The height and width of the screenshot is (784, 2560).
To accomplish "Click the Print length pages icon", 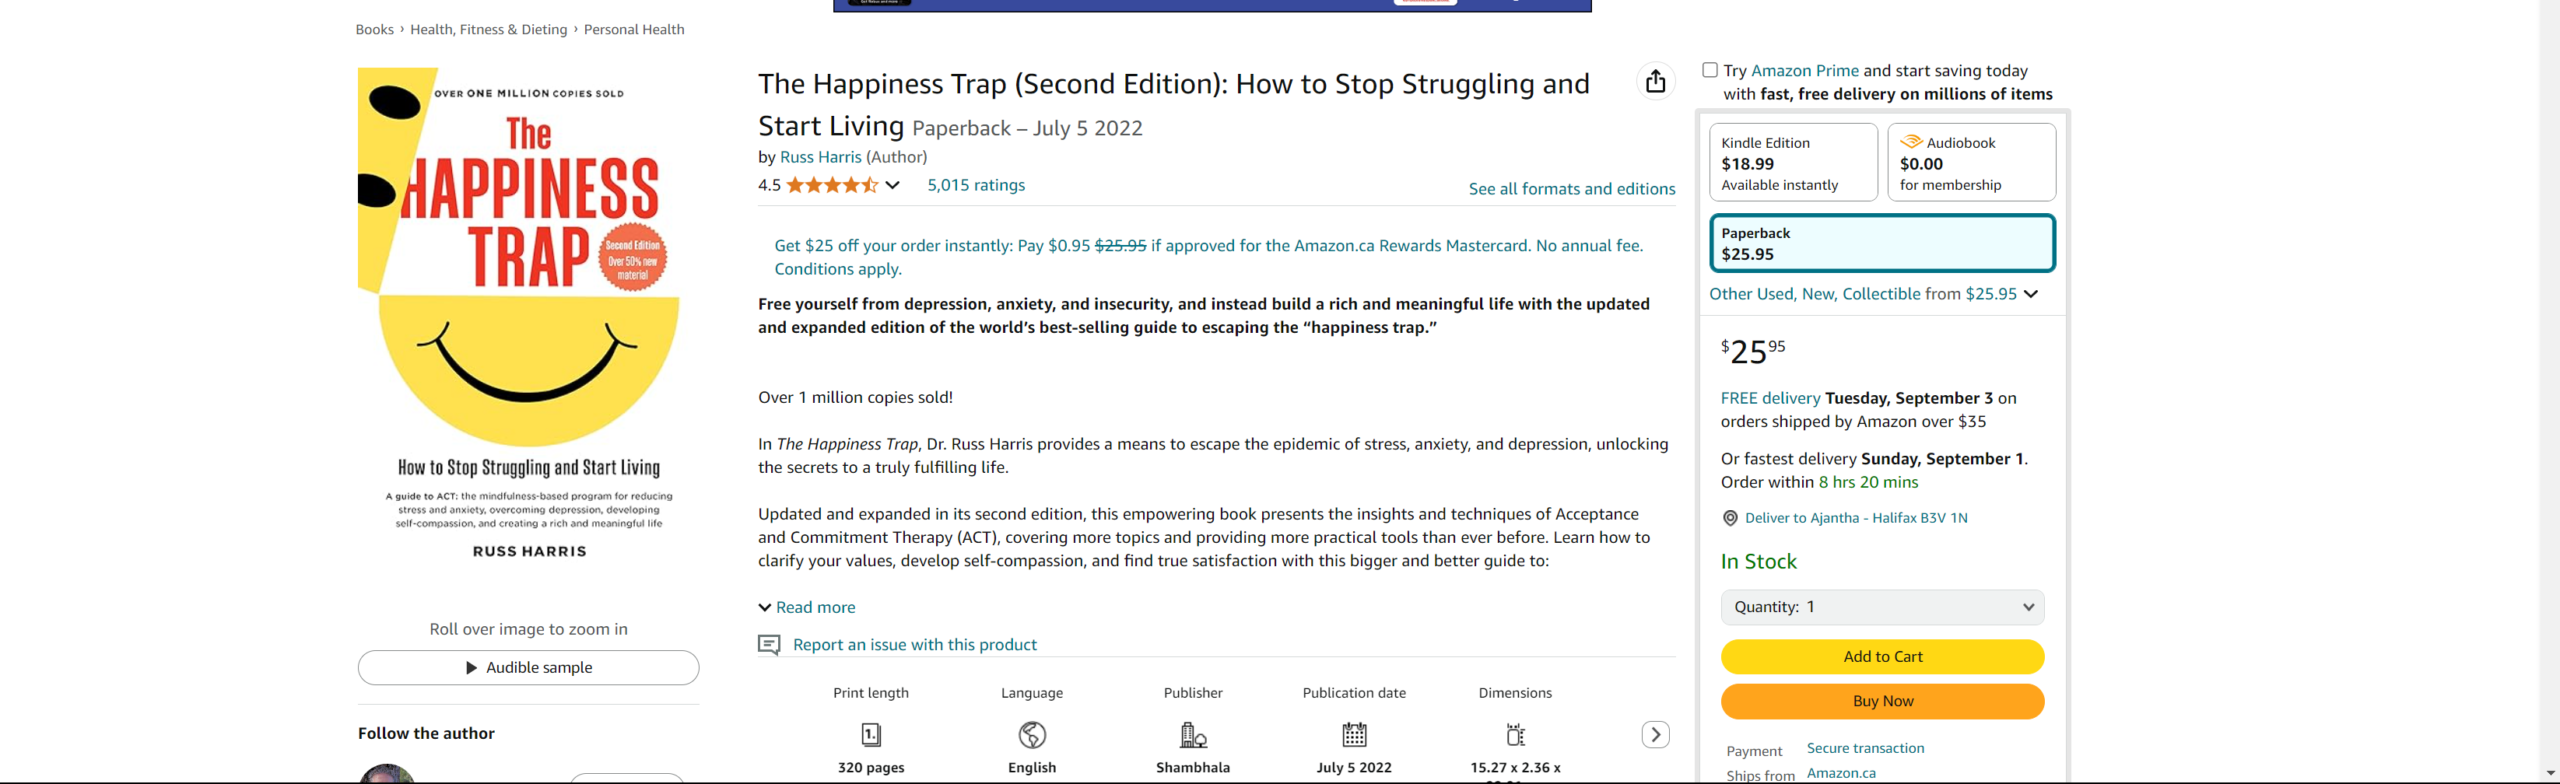I will (x=871, y=735).
